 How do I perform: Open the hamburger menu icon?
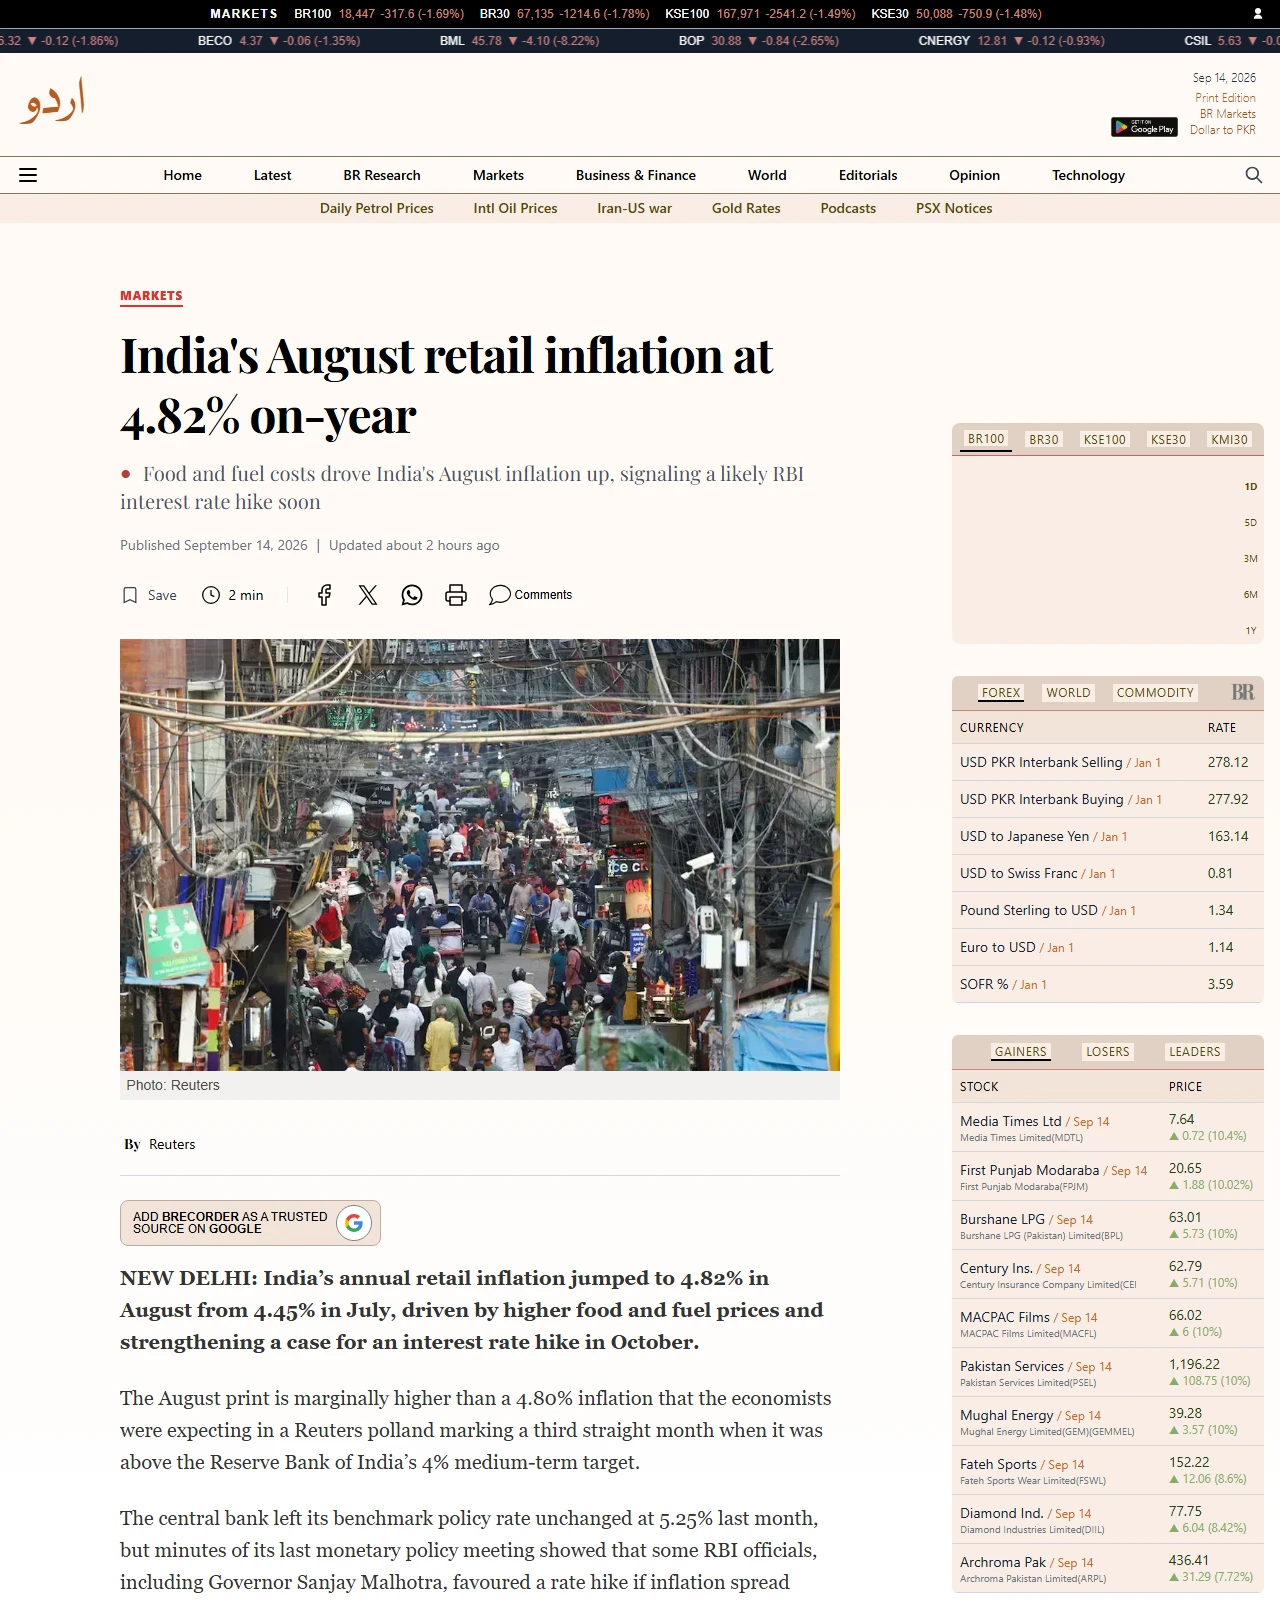28,175
